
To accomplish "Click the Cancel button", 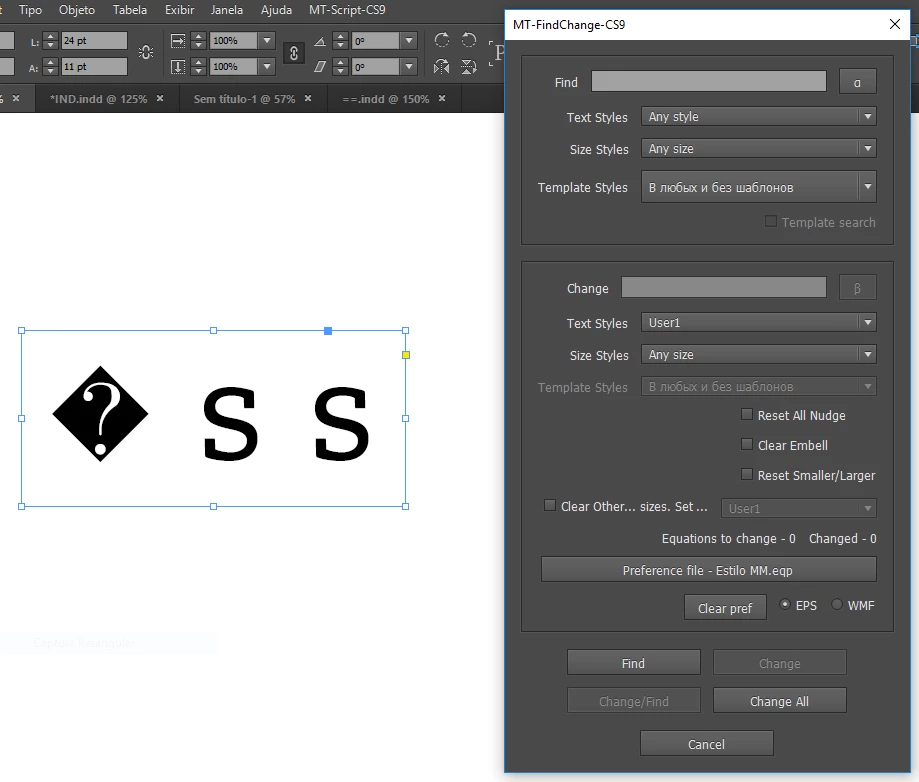I will [707, 743].
